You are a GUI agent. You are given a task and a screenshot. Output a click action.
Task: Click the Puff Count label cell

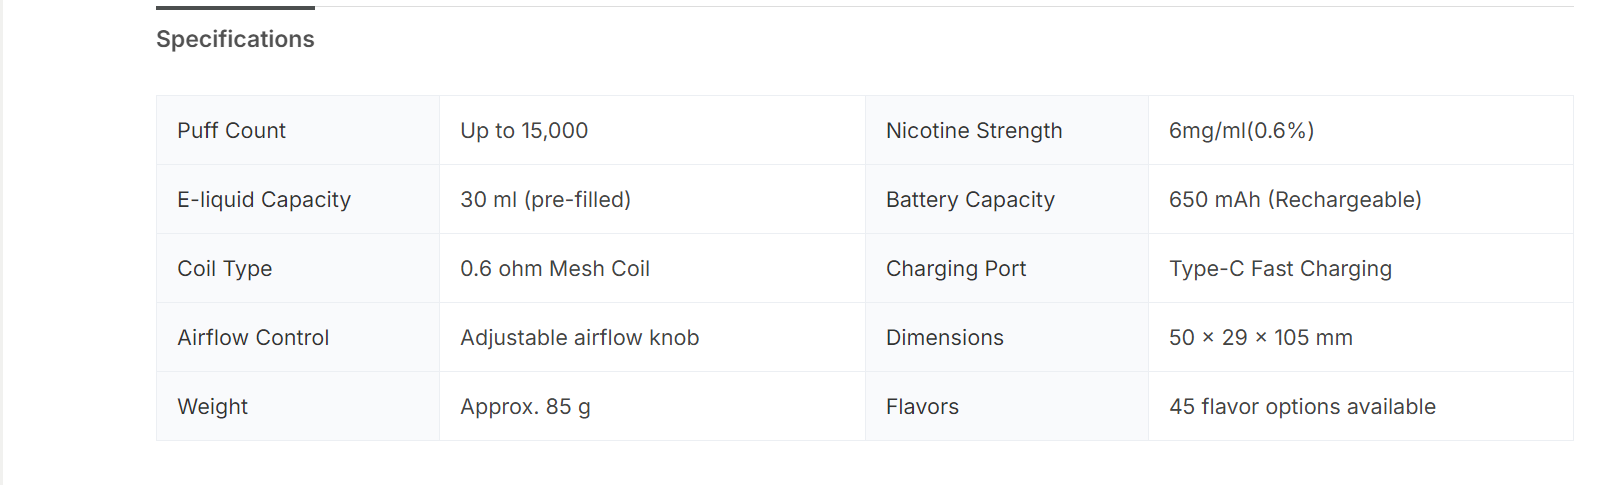(x=231, y=131)
